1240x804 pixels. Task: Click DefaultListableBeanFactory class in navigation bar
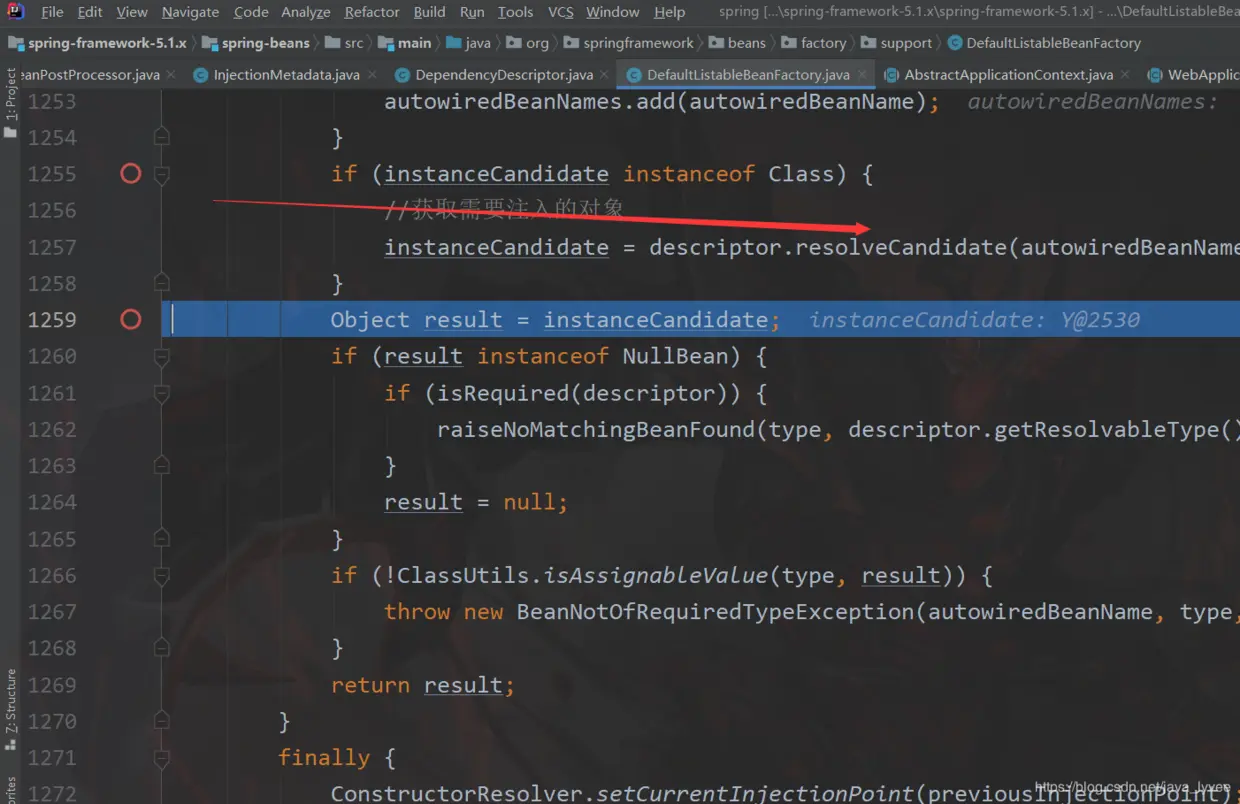pyautogui.click(x=1044, y=43)
